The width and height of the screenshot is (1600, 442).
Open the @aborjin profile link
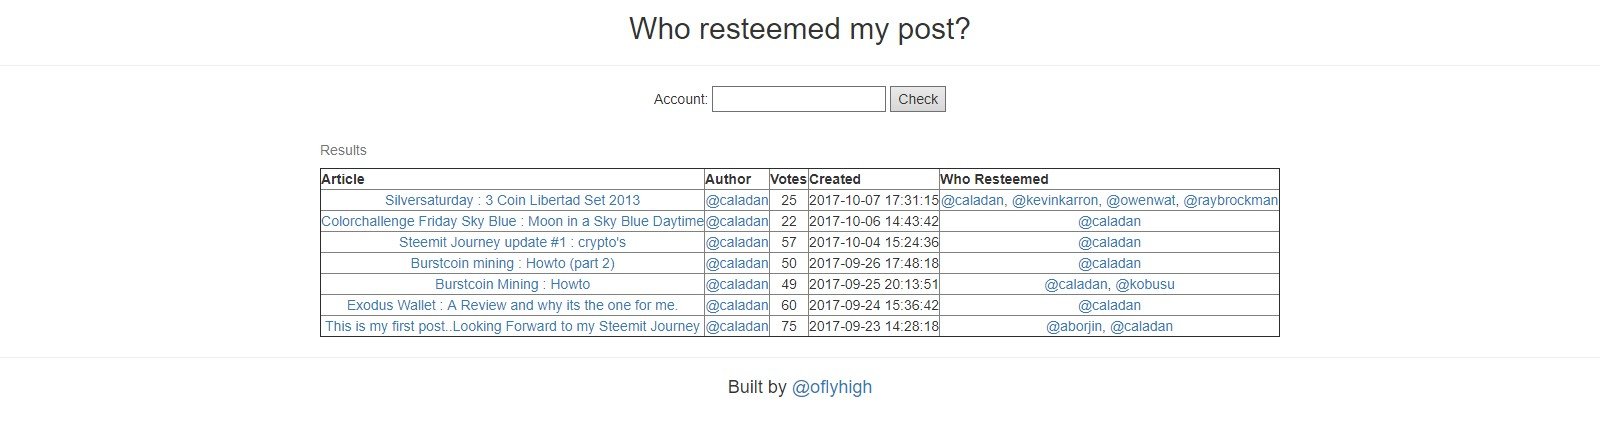click(1074, 326)
